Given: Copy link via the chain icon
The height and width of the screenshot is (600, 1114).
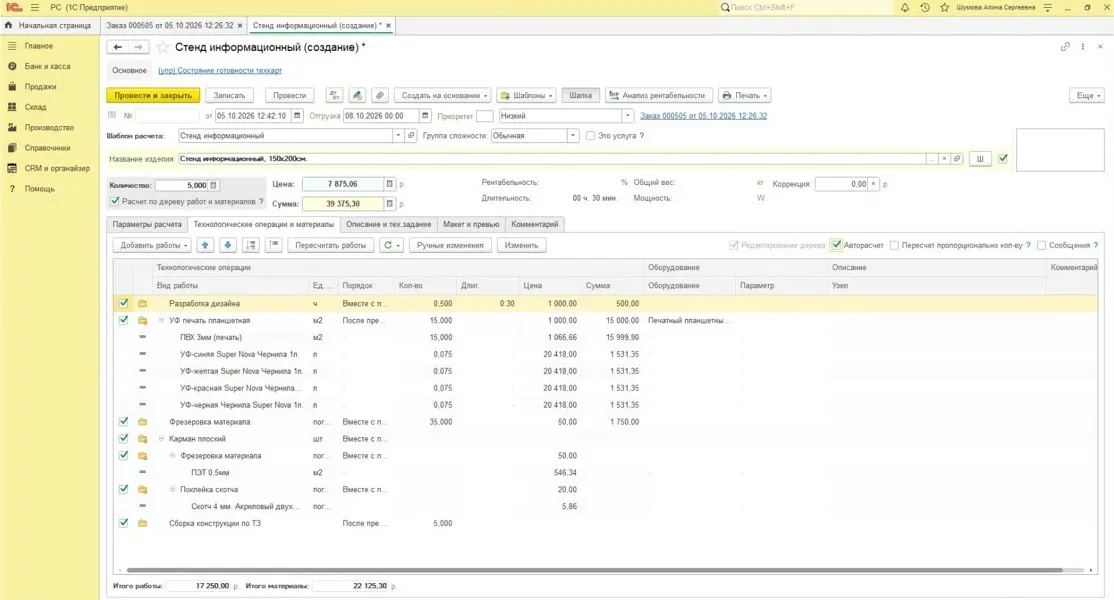Looking at the screenshot, I should coord(1065,47).
